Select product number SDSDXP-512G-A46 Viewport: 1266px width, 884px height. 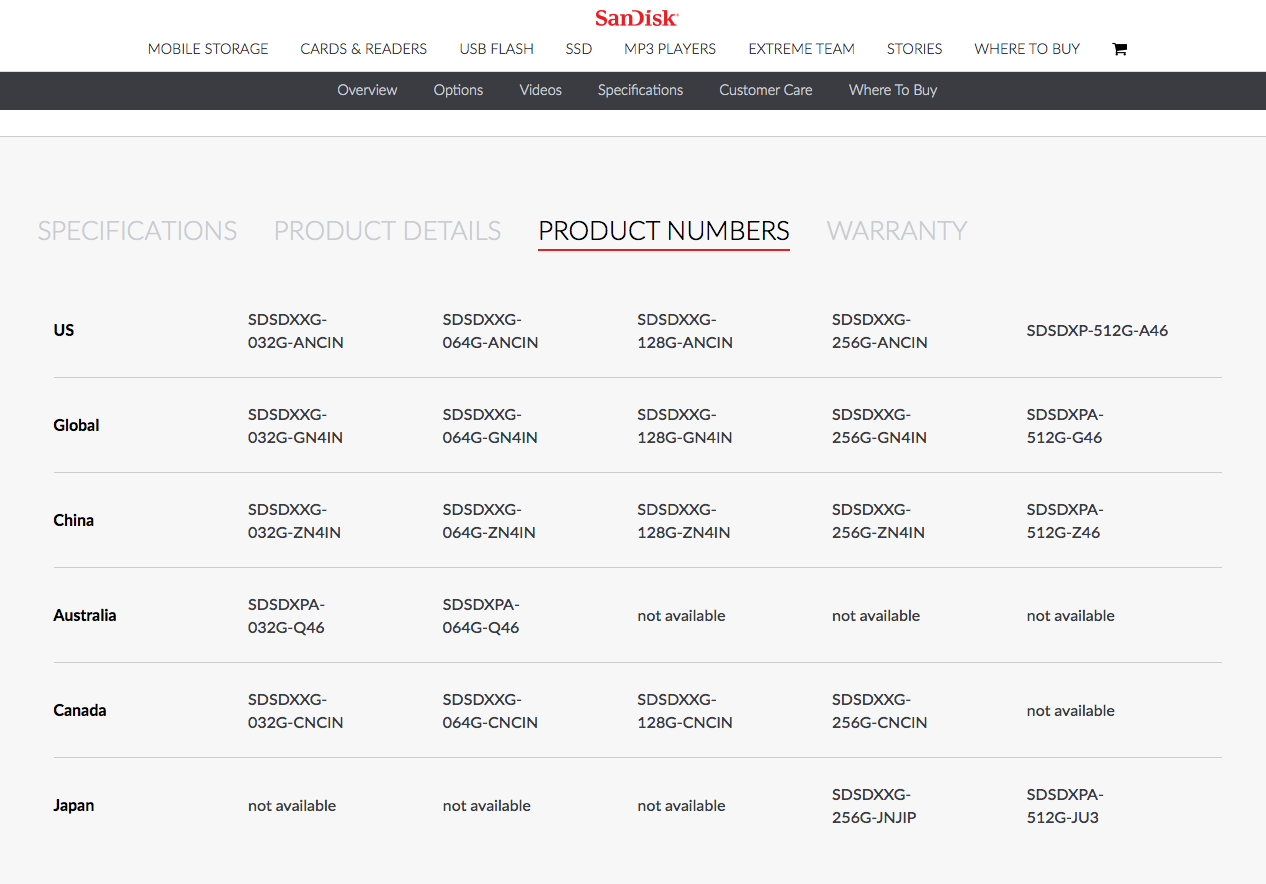(x=1097, y=330)
